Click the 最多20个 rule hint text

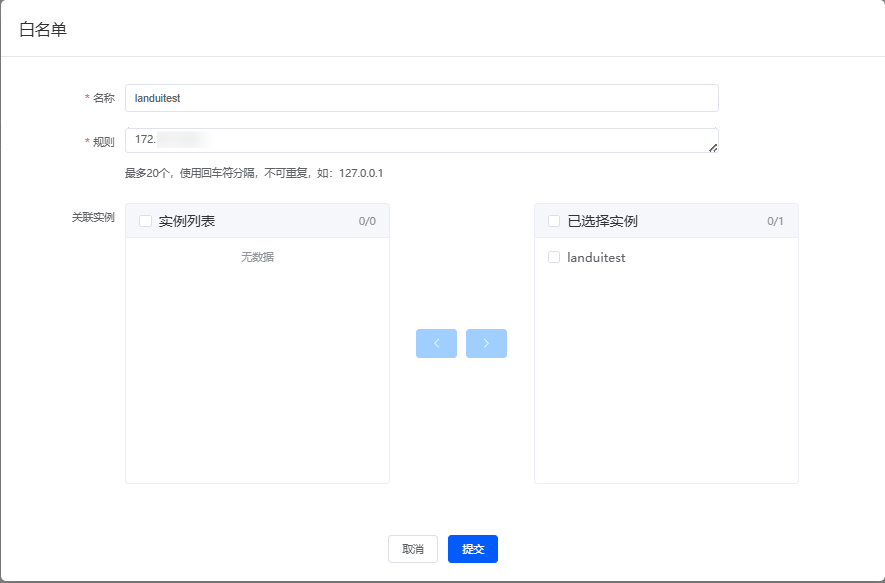[254, 173]
